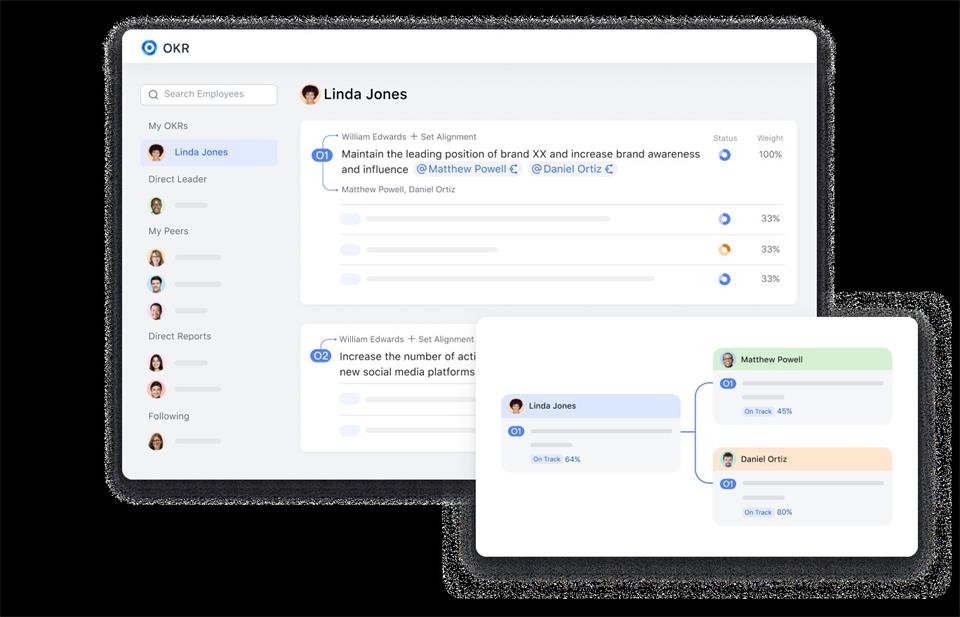This screenshot has height=617, width=960.
Task: Open the Direct Leader avatar
Action: (x=156, y=205)
